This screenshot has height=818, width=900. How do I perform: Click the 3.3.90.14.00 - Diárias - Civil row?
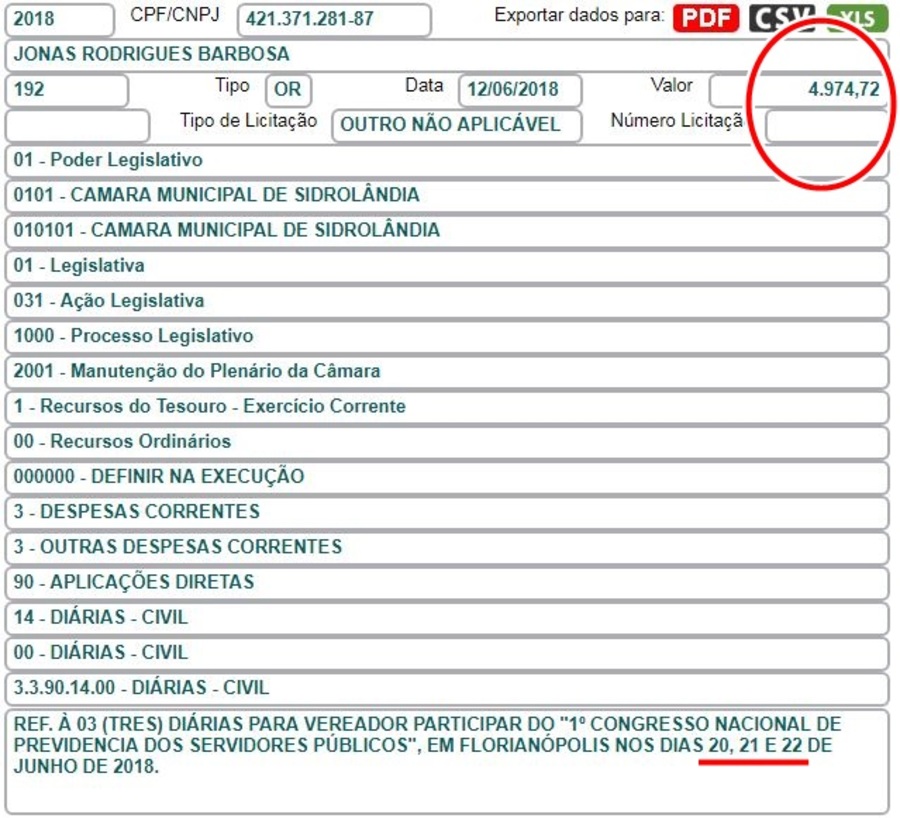tap(445, 688)
